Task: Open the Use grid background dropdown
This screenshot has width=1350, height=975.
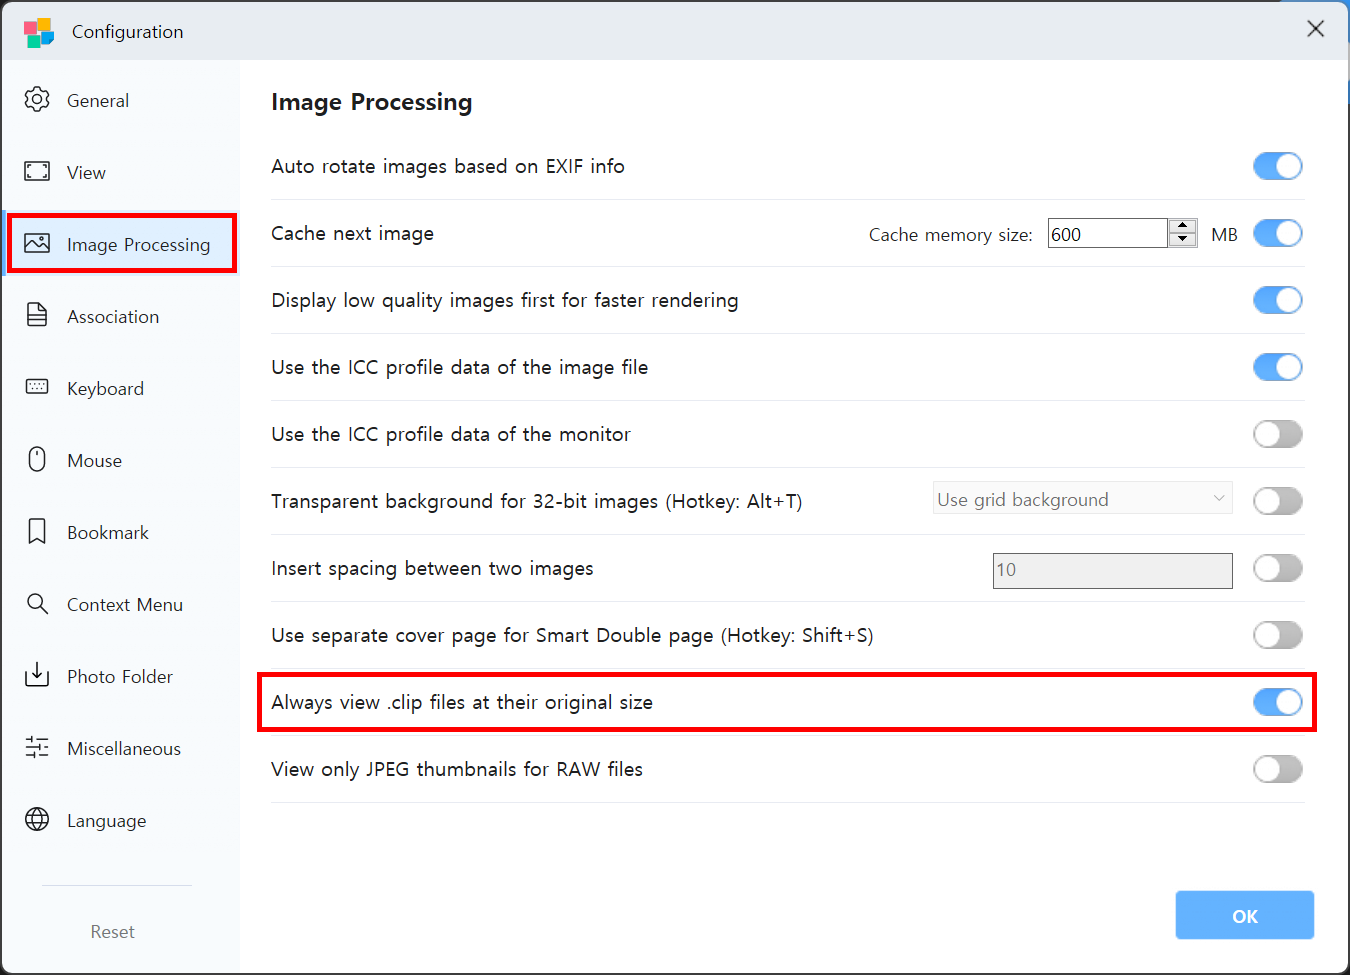Action: (x=1082, y=499)
